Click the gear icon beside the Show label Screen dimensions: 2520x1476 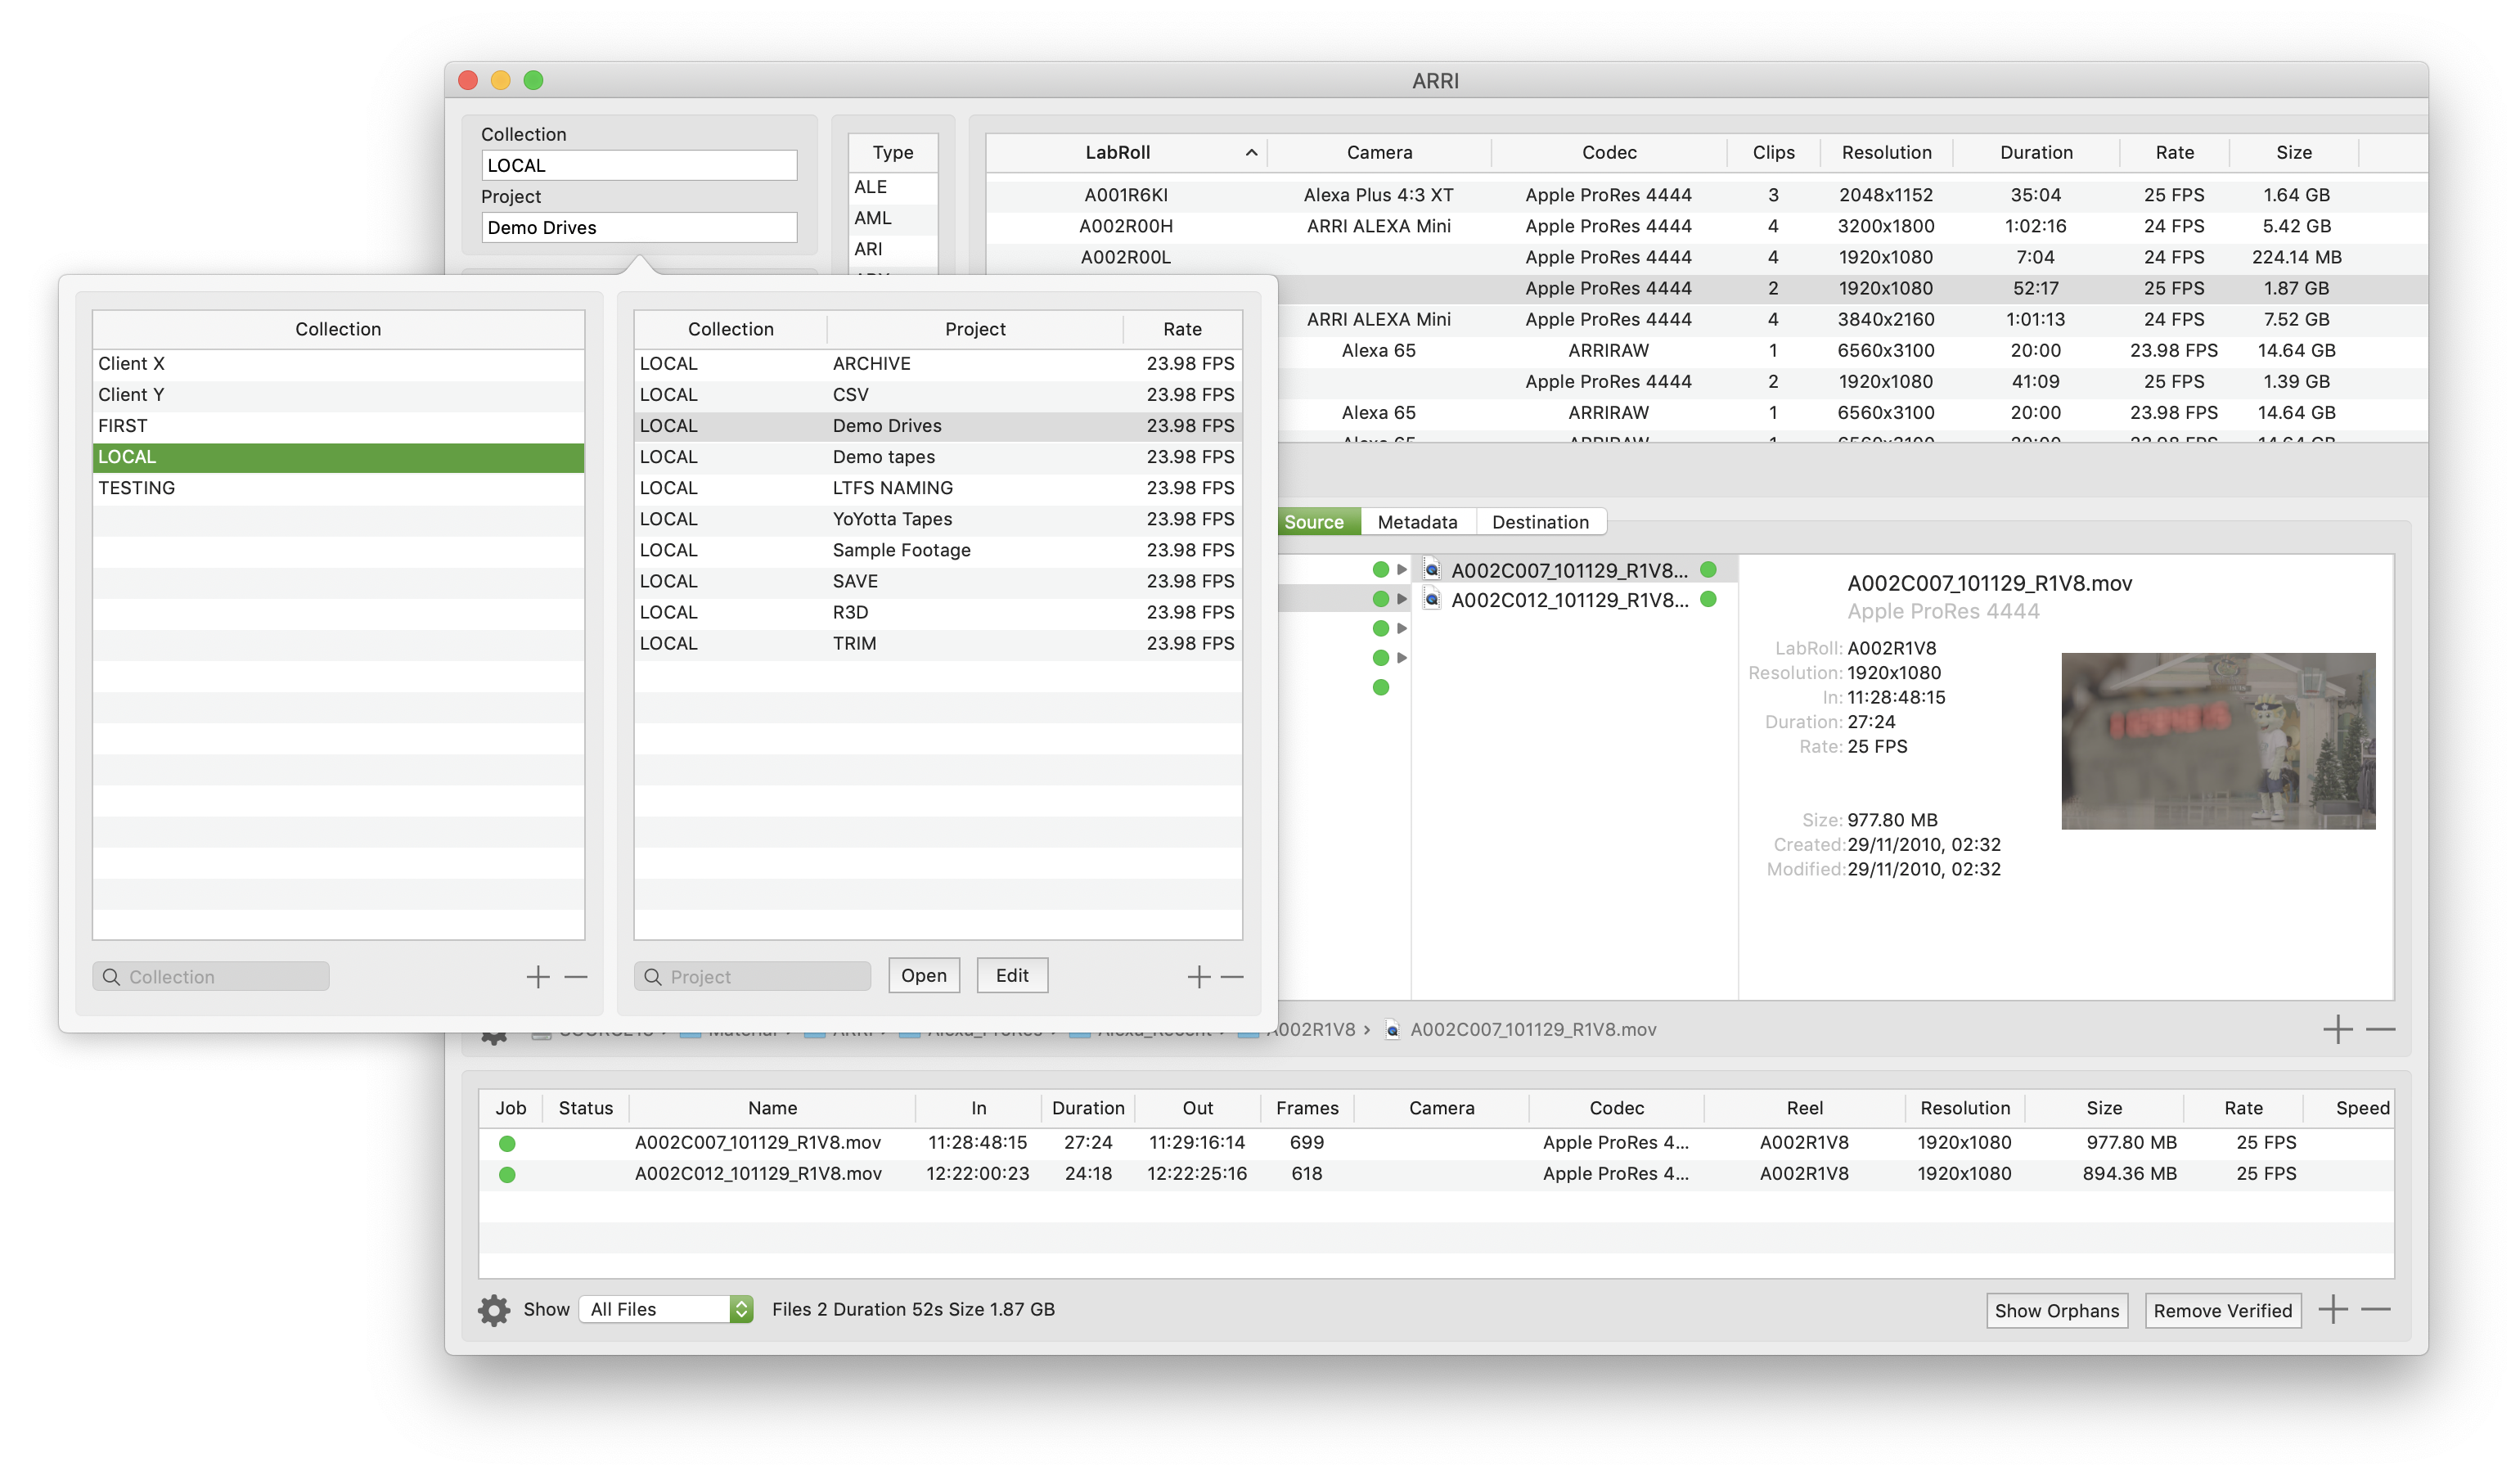(494, 1310)
